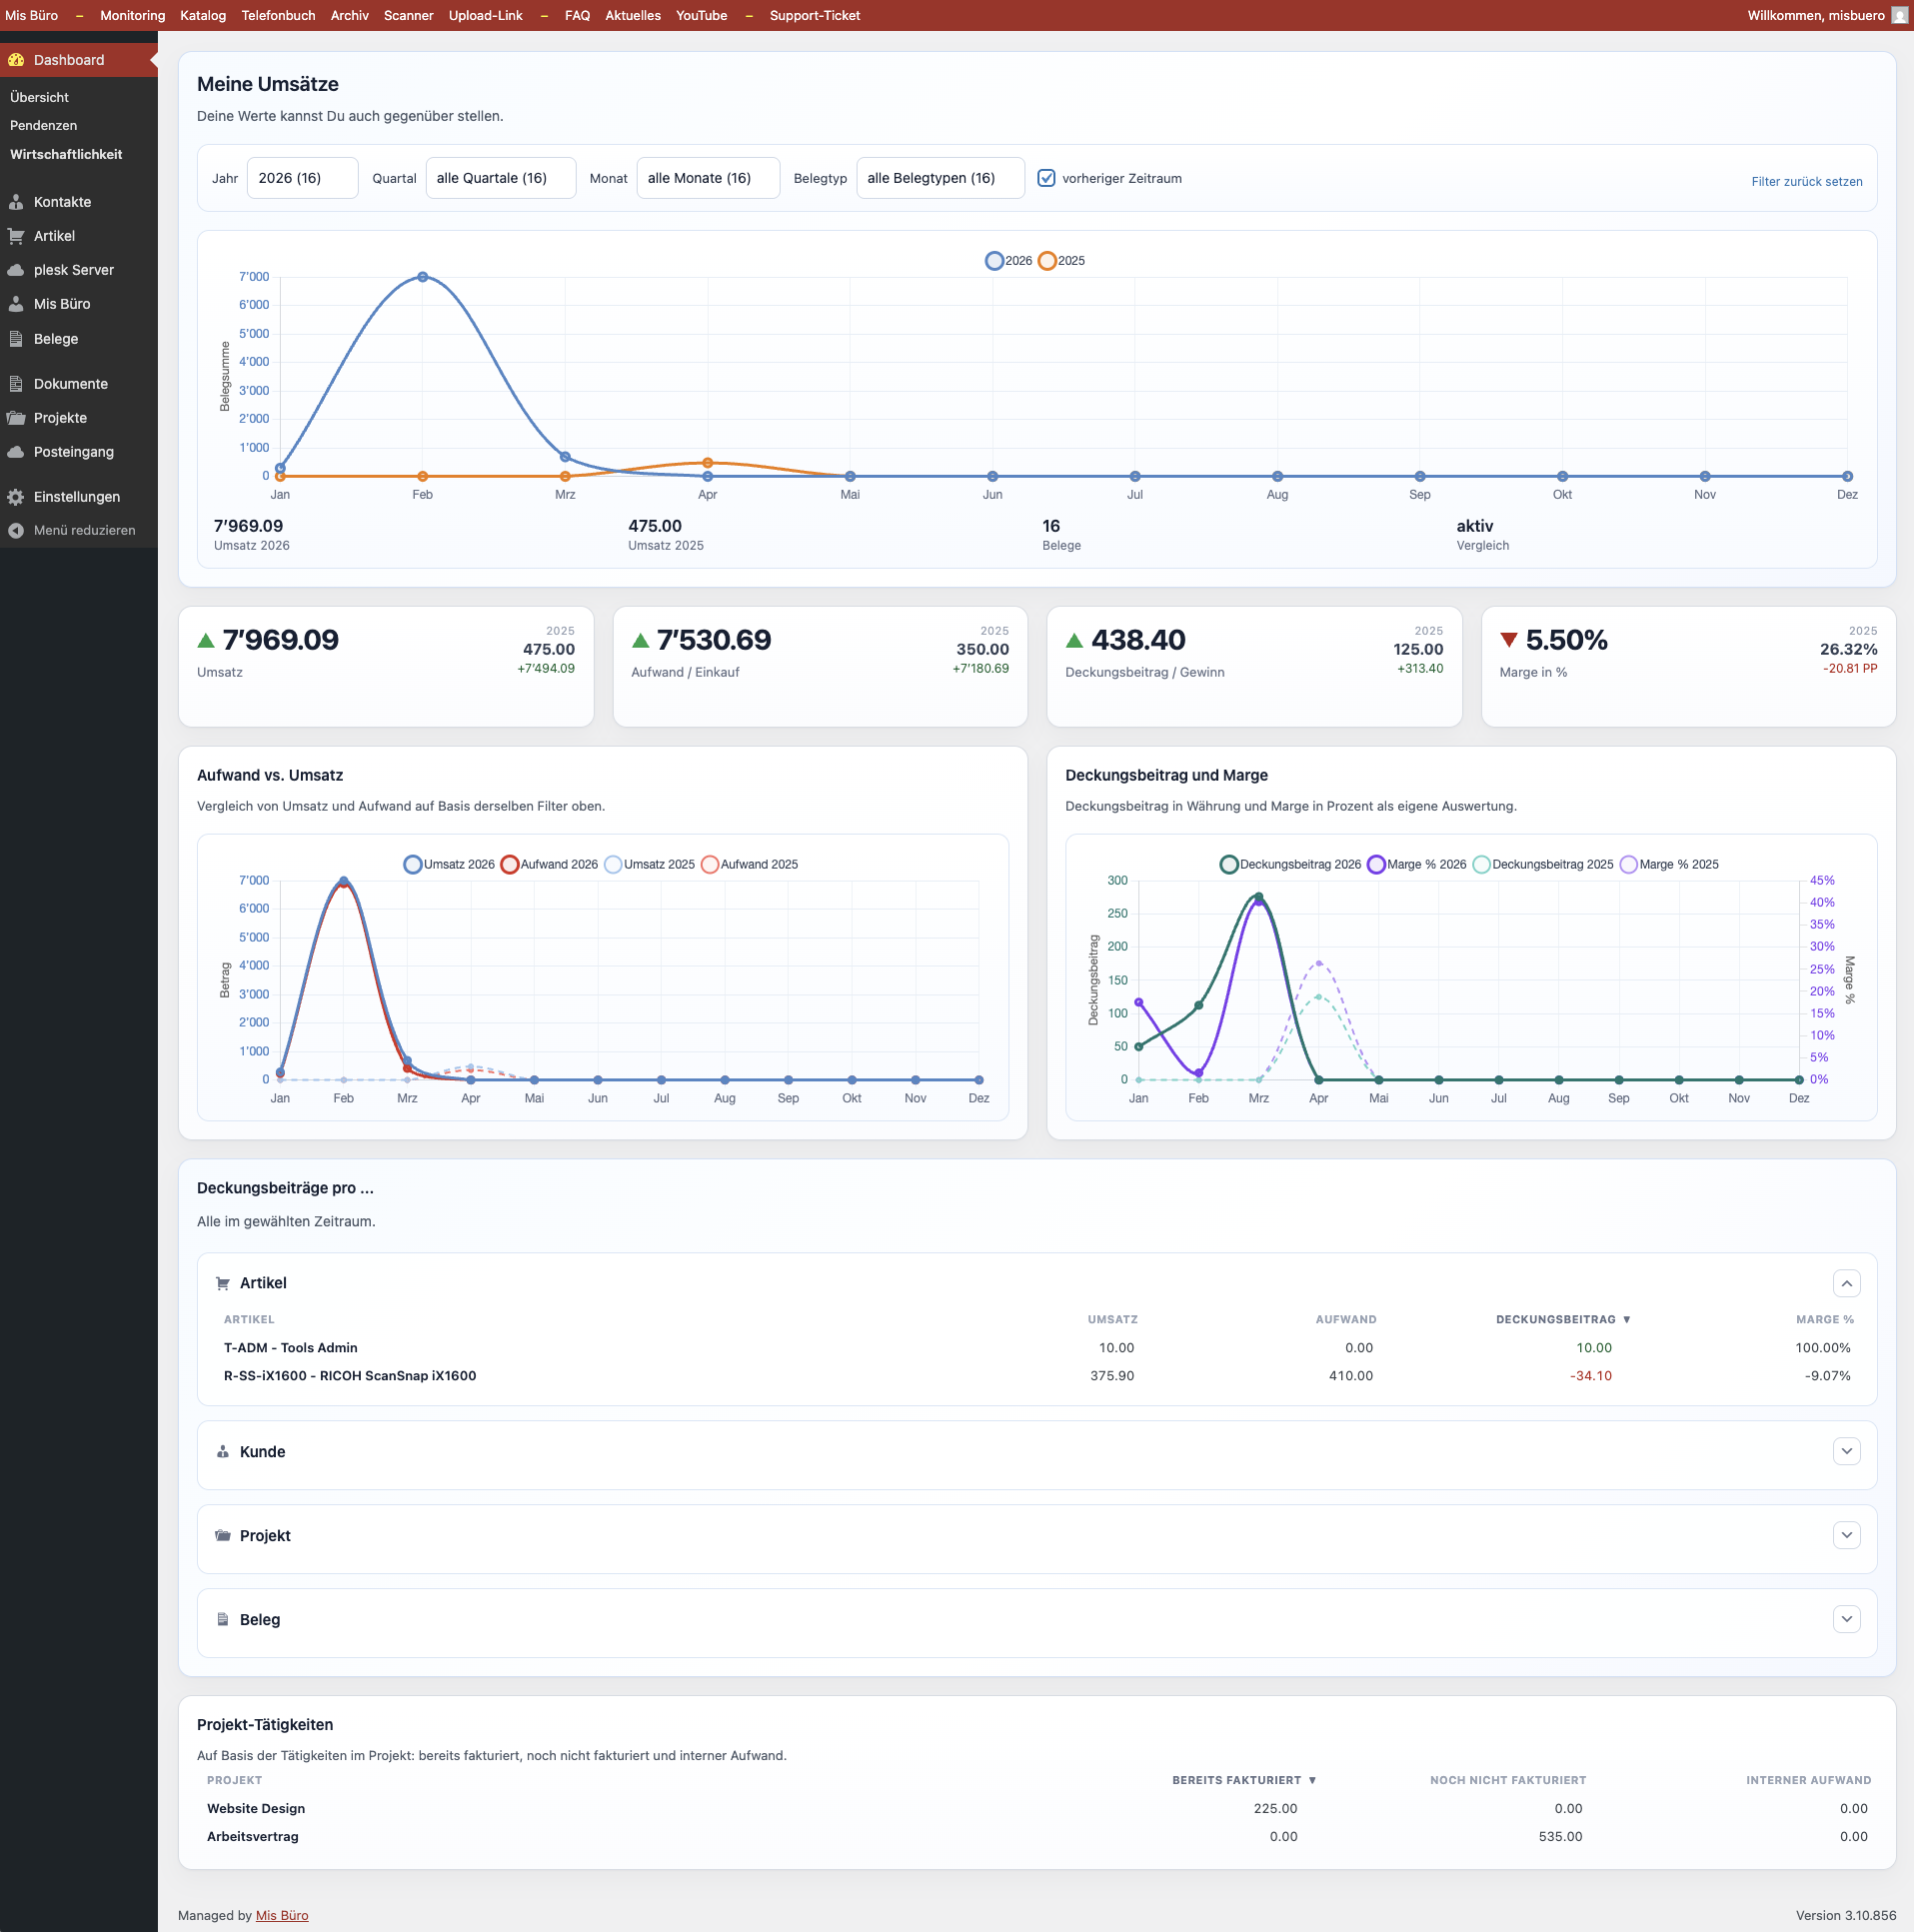Follow the Mis Büro footer link
This screenshot has width=1914, height=1932.
pos(281,1915)
